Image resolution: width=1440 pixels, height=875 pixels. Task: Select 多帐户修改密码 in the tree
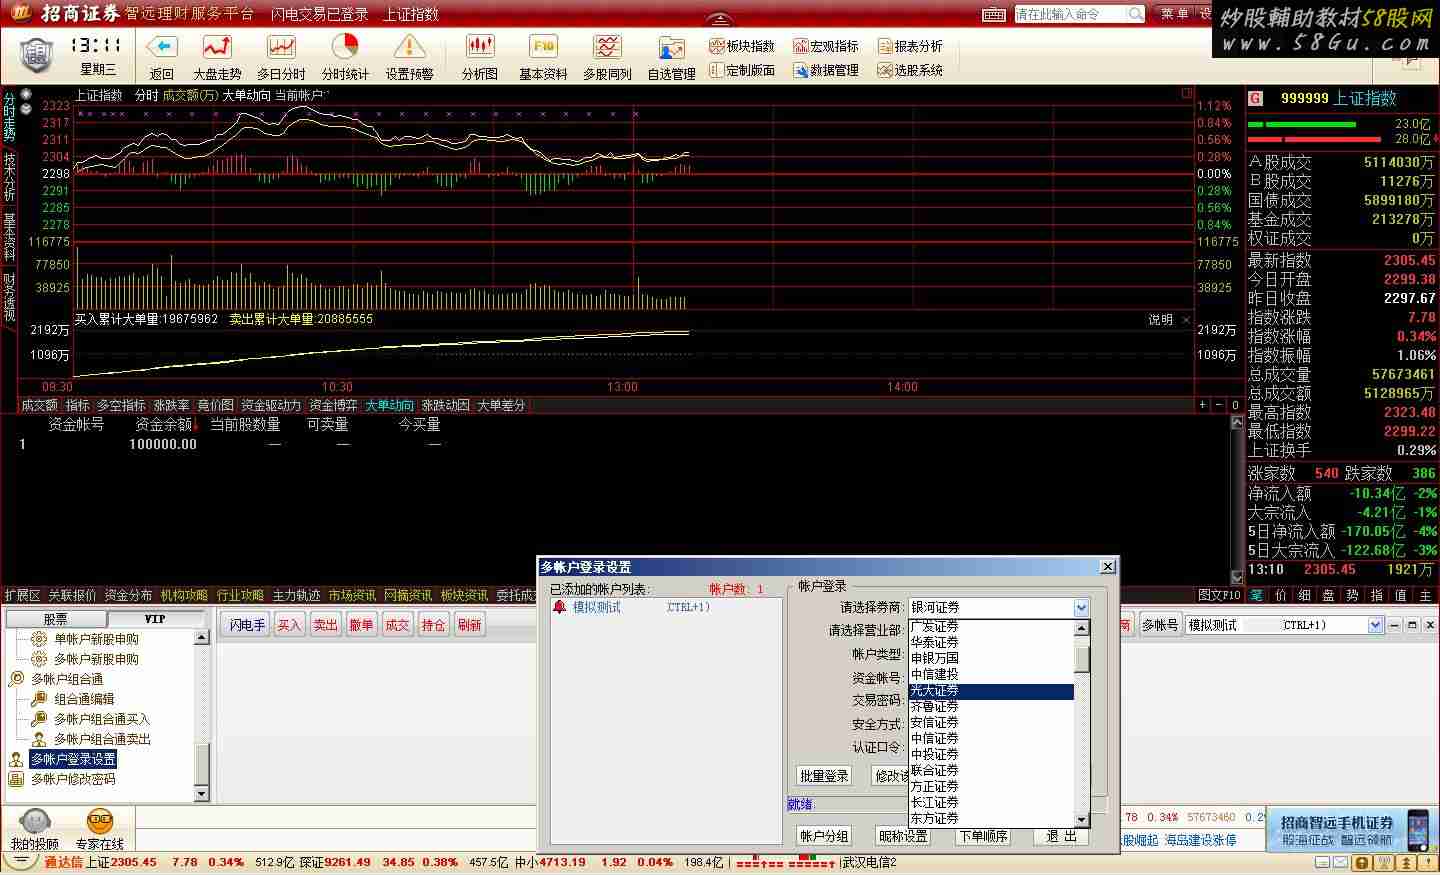(x=73, y=779)
